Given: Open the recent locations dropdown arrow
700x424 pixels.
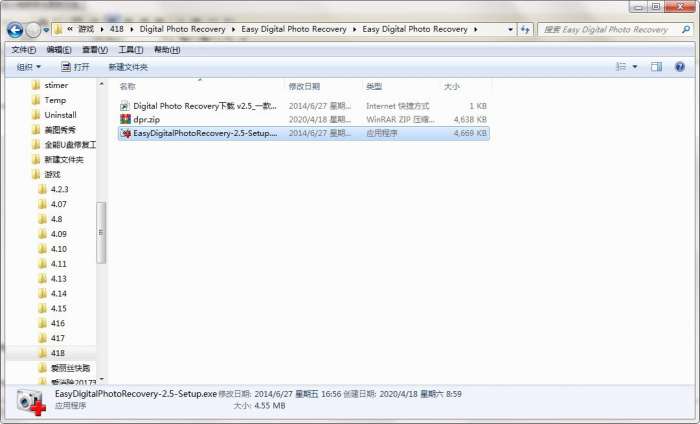Looking at the screenshot, I should point(46,30).
